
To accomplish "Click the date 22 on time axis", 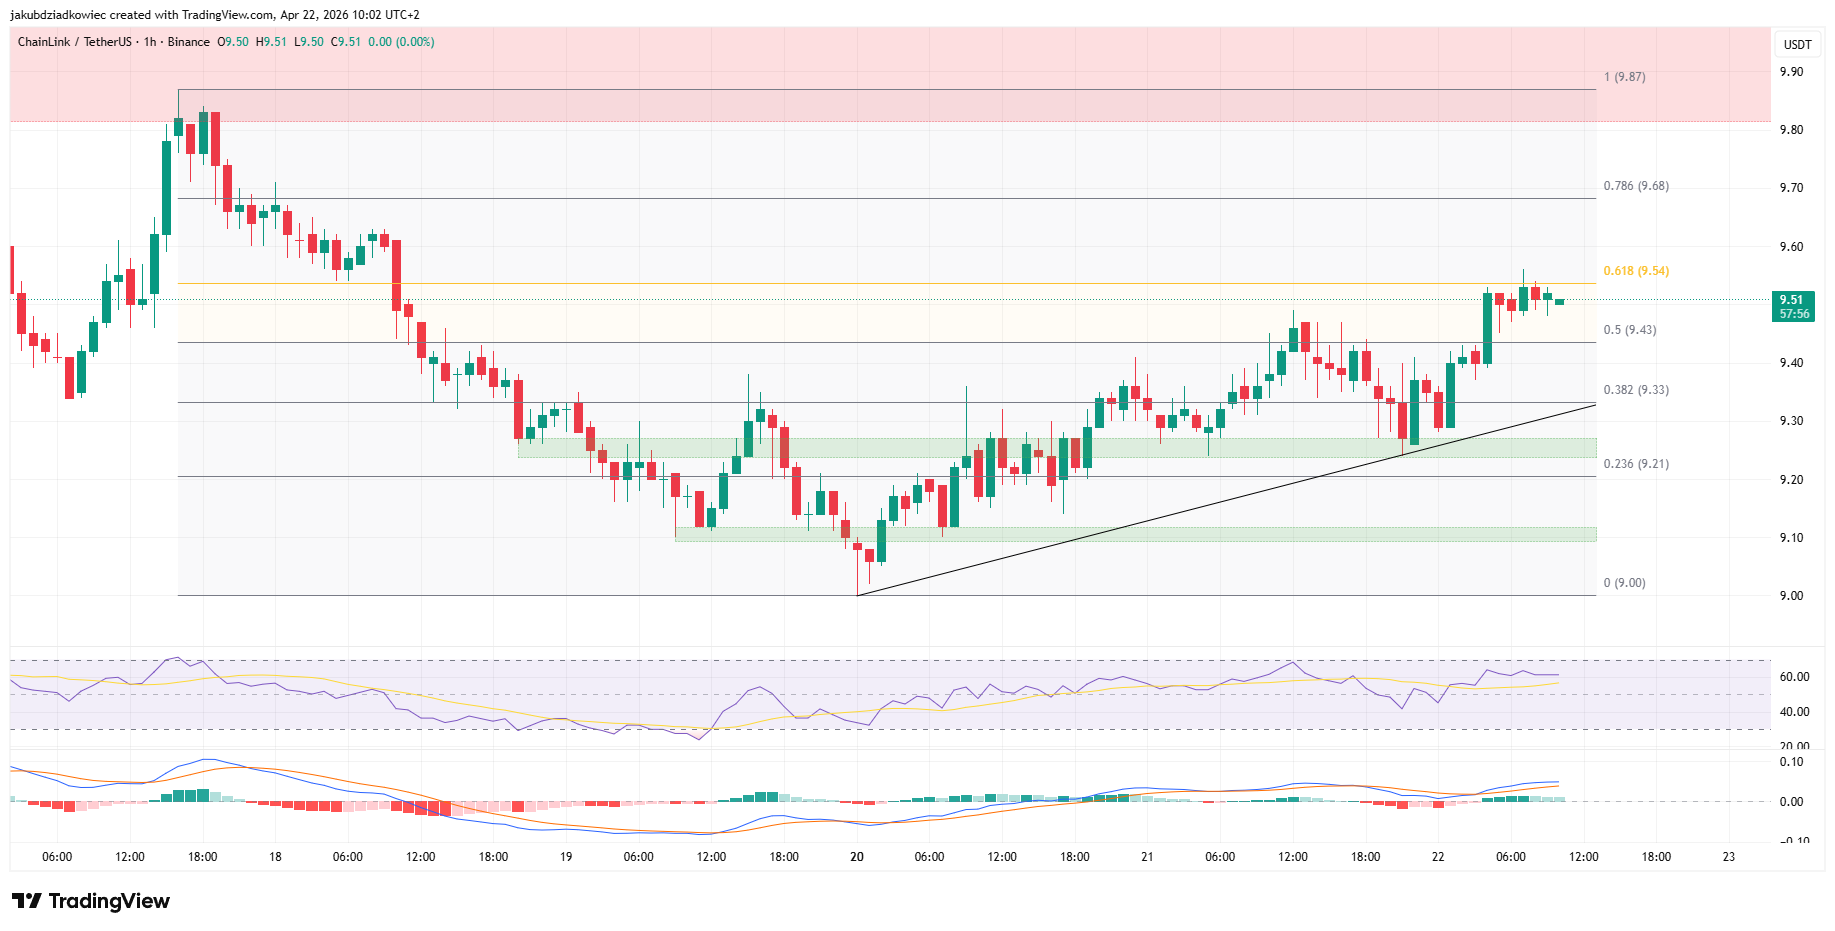I will click(x=1438, y=857).
